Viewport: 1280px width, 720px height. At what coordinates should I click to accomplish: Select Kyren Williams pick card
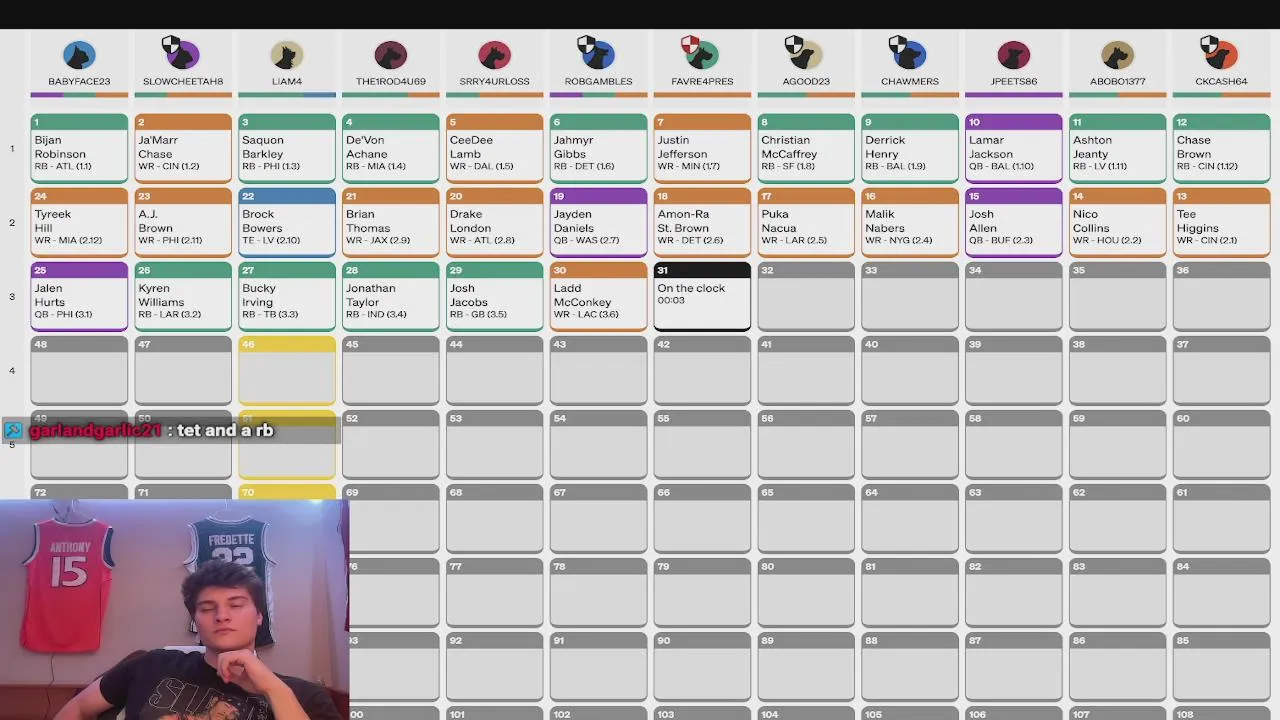pyautogui.click(x=183, y=296)
